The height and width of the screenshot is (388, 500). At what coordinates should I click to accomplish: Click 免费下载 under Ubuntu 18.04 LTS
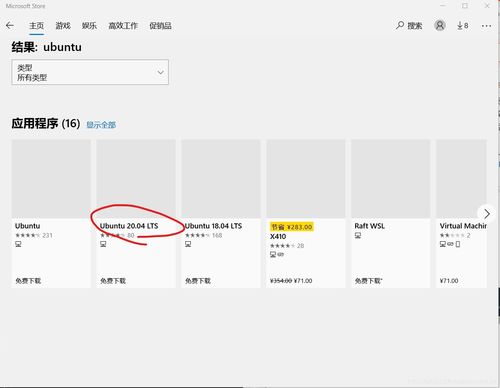[x=198, y=281]
